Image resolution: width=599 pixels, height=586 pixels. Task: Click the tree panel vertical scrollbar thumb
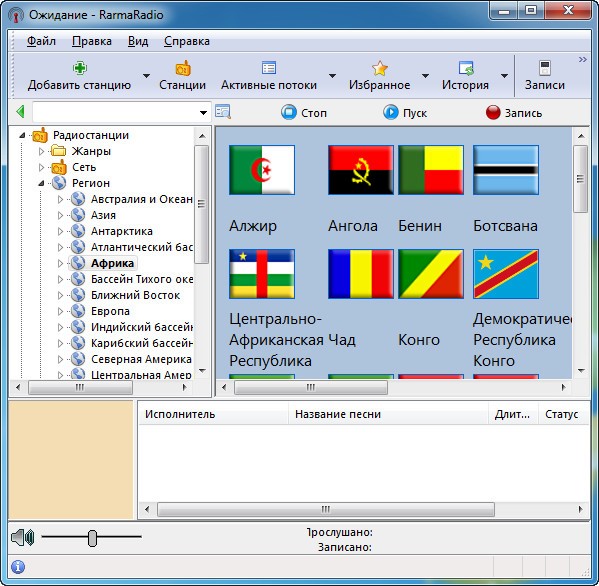point(202,204)
